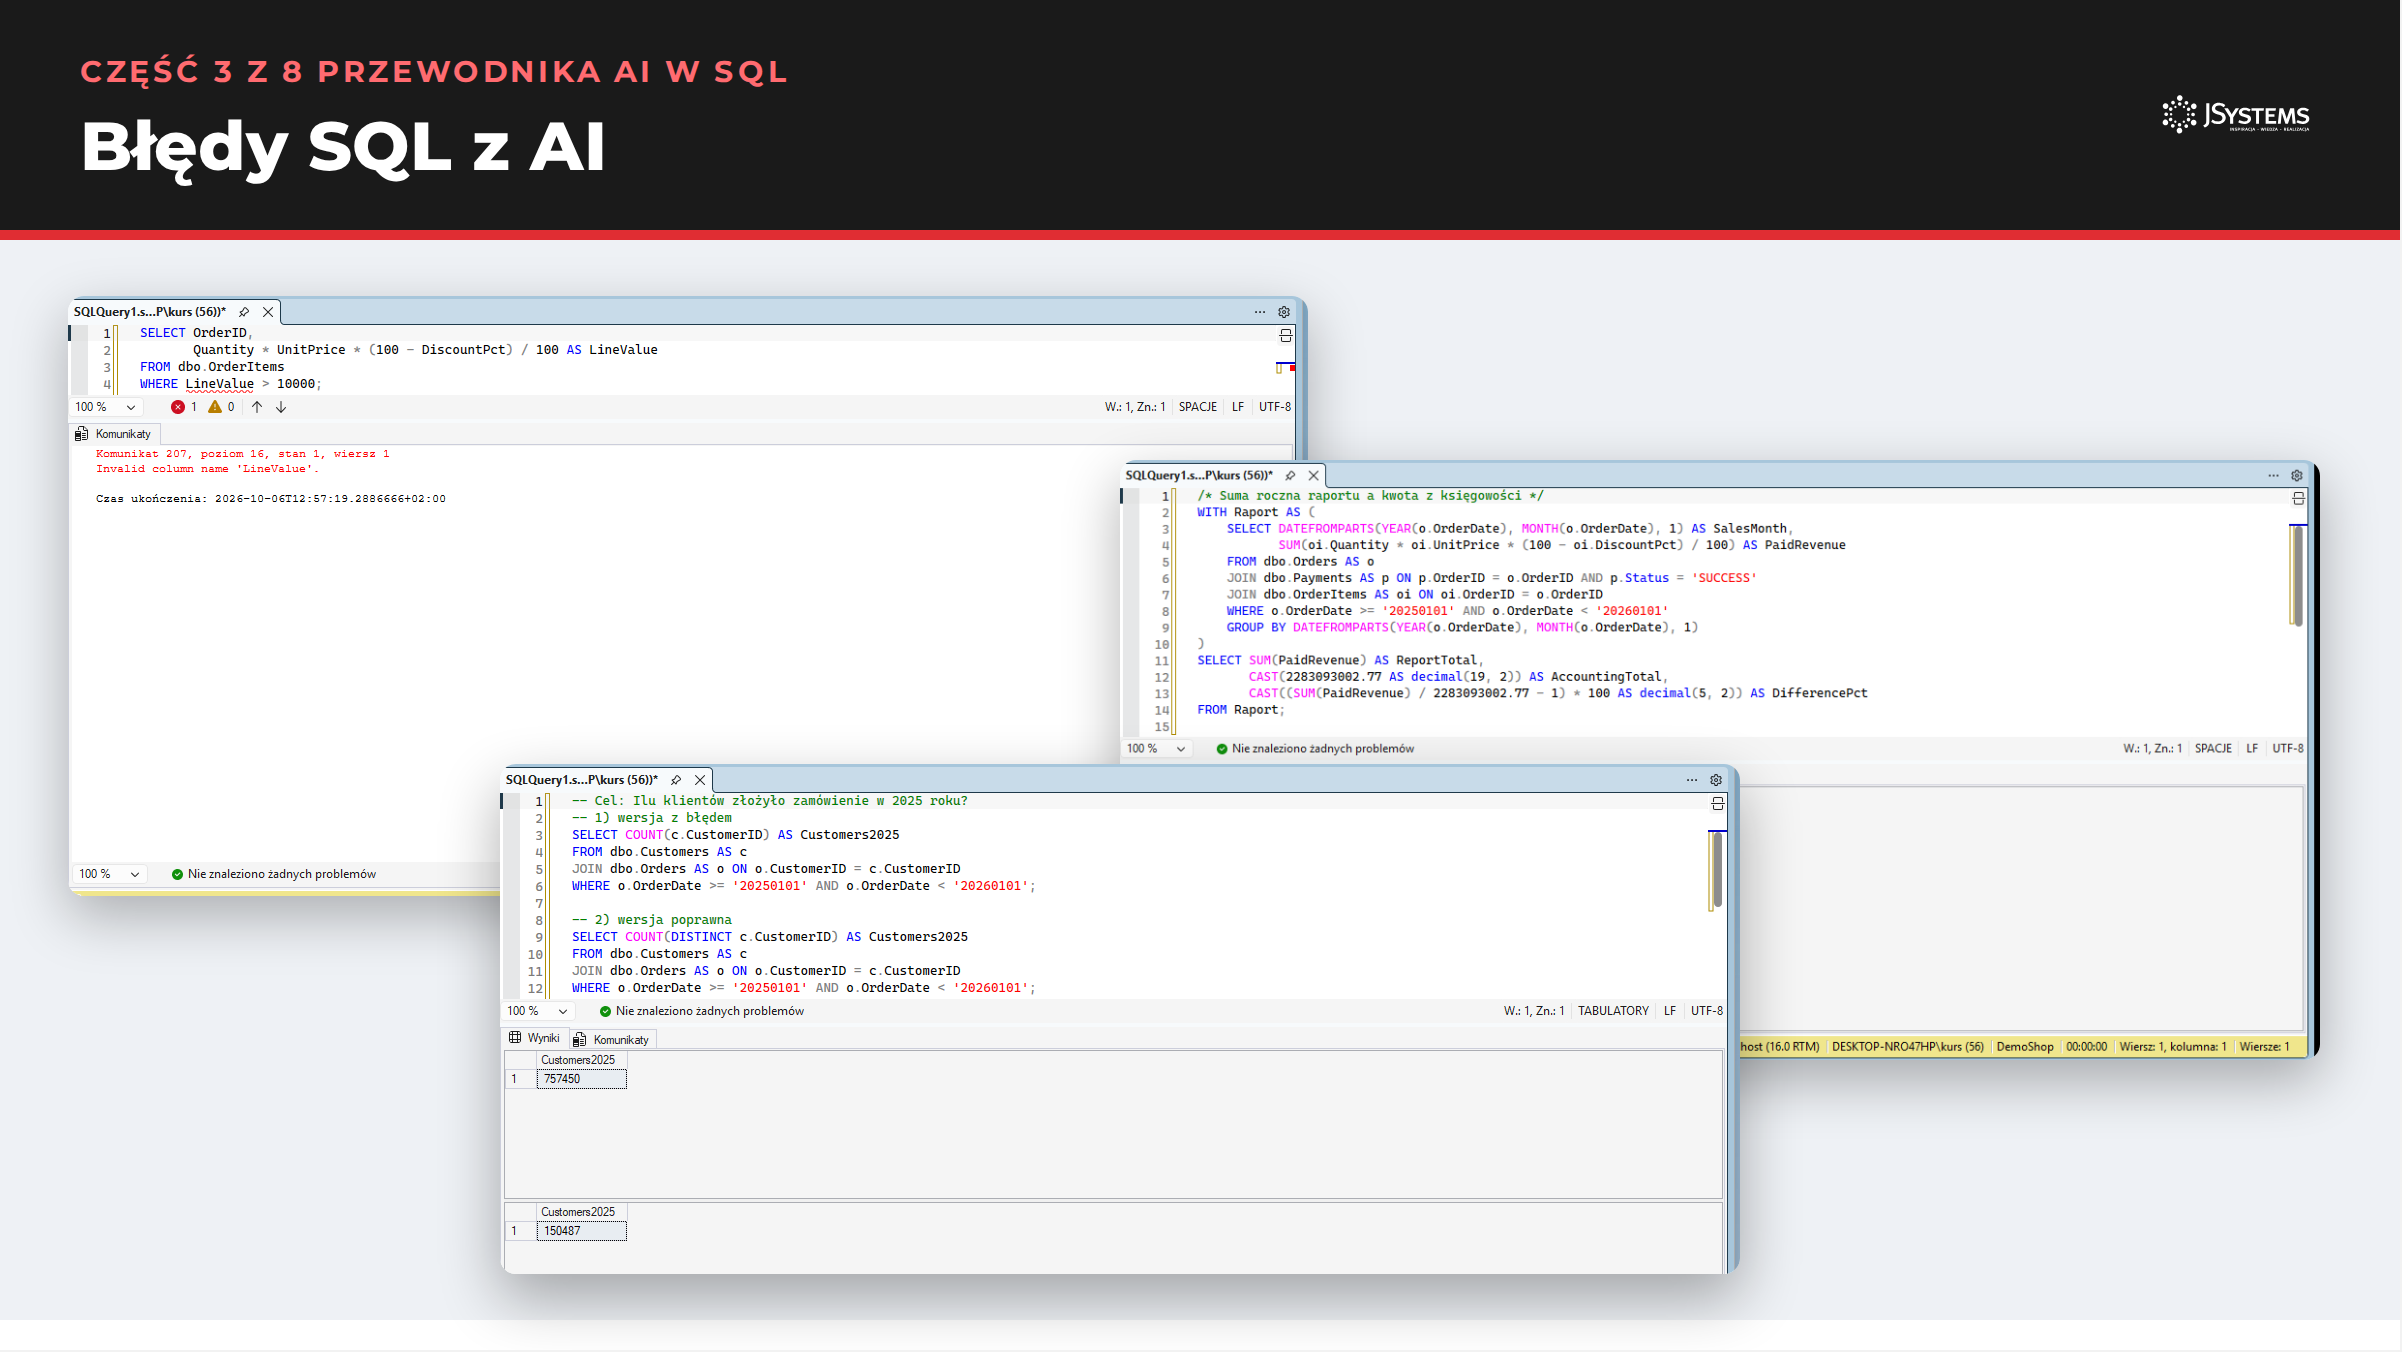This screenshot has width=2402, height=1352.
Task: Go to previous issue with the up arrow
Action: click(x=257, y=407)
